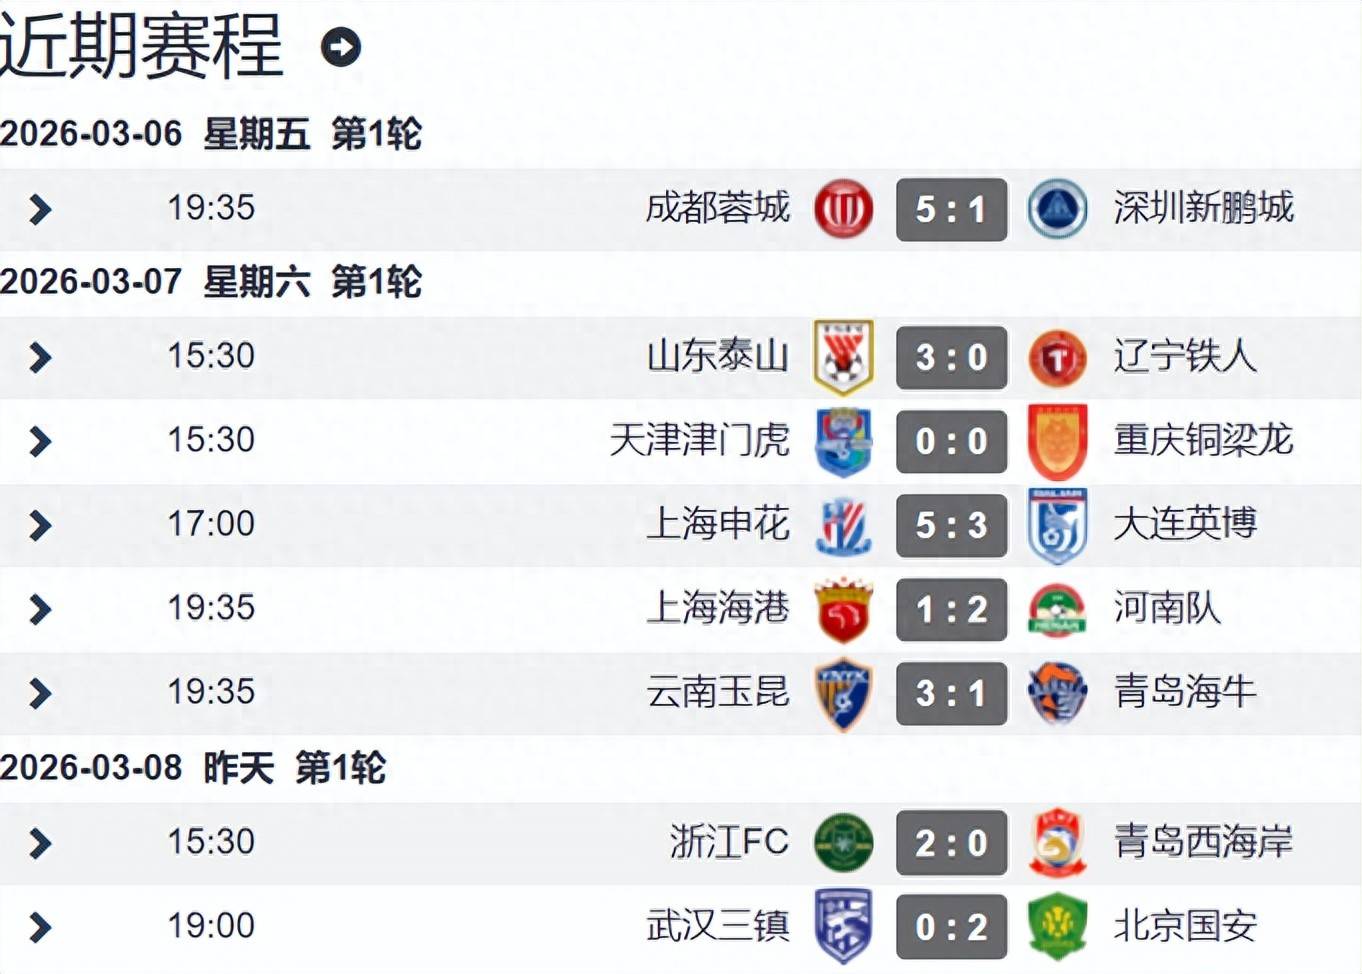Expand the 成都蓉城 match row chevron
The height and width of the screenshot is (974, 1362).
click(40, 209)
